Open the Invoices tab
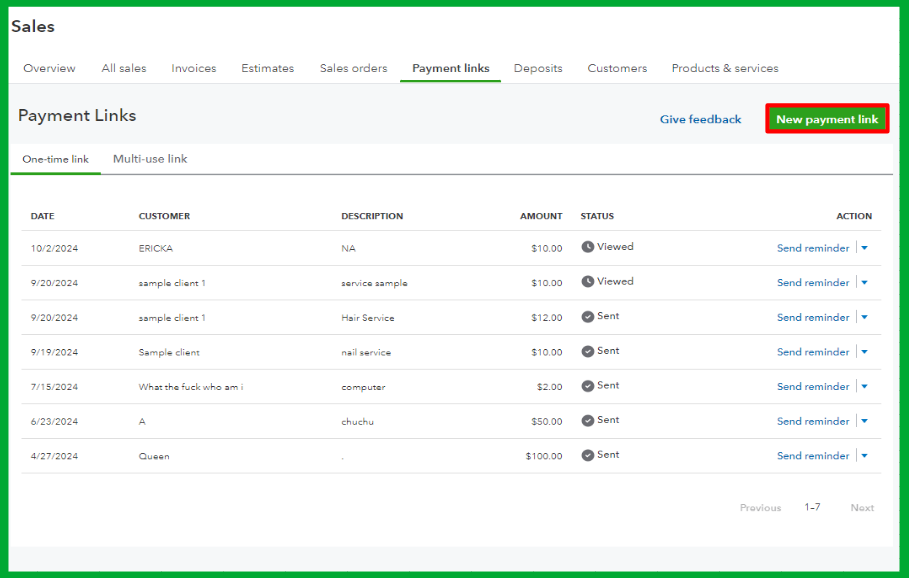The image size is (909, 578). (x=194, y=68)
